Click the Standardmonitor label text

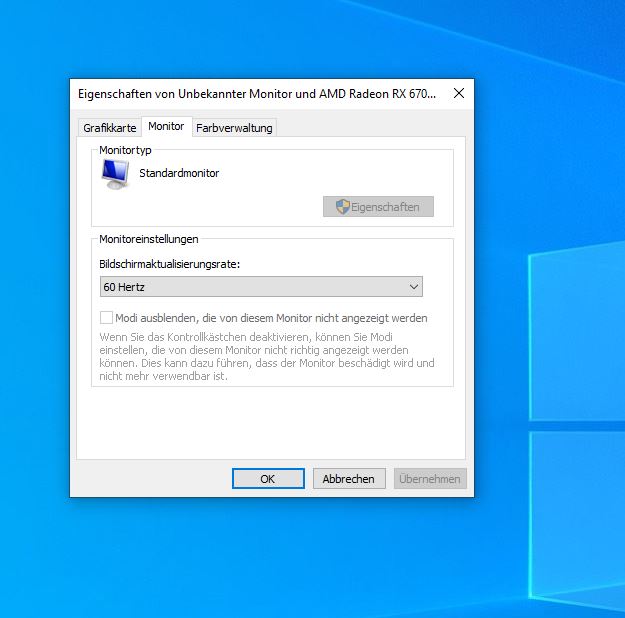point(179,173)
